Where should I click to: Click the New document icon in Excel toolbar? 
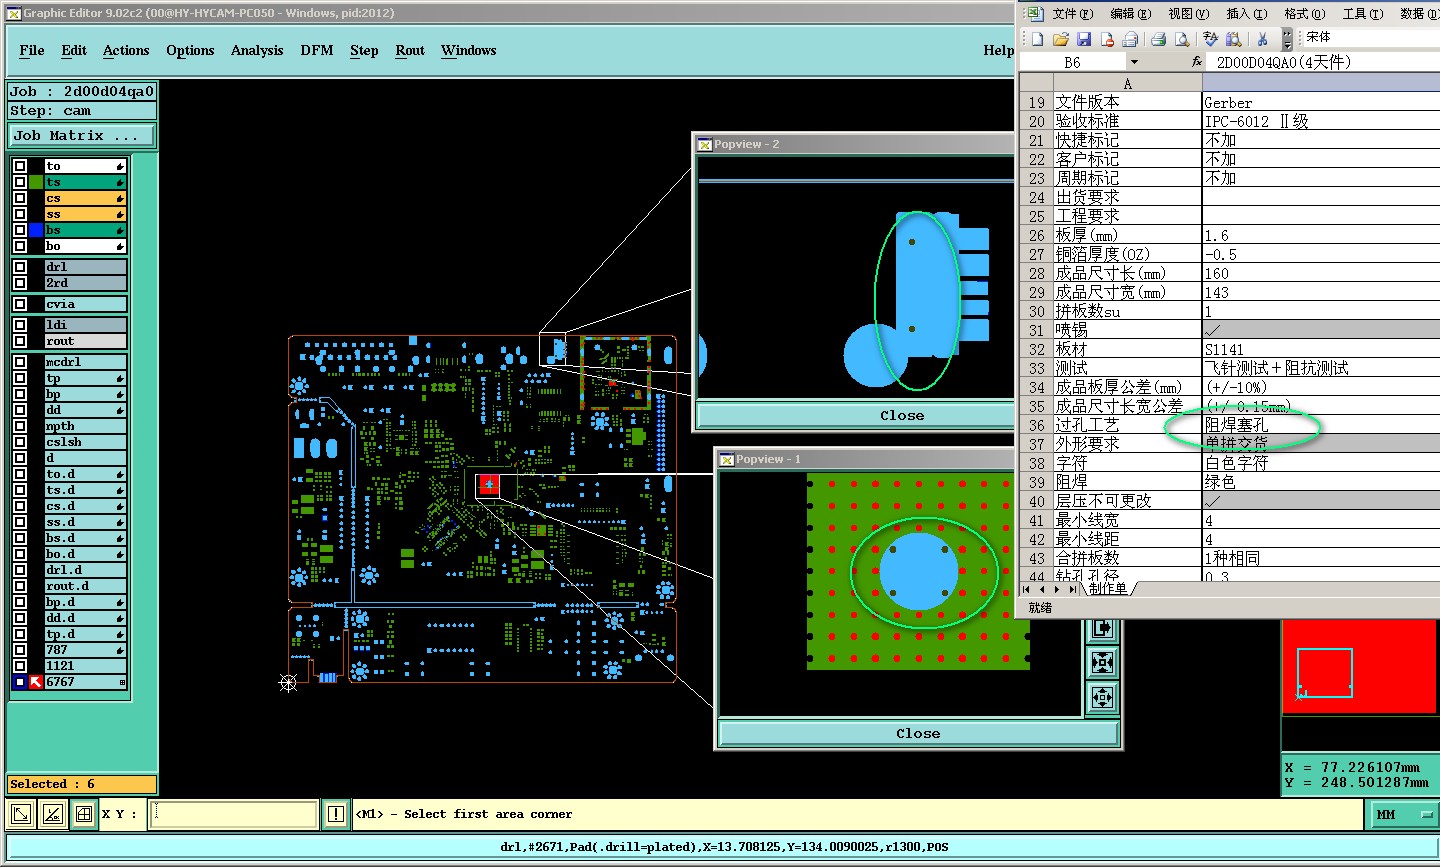[1037, 39]
